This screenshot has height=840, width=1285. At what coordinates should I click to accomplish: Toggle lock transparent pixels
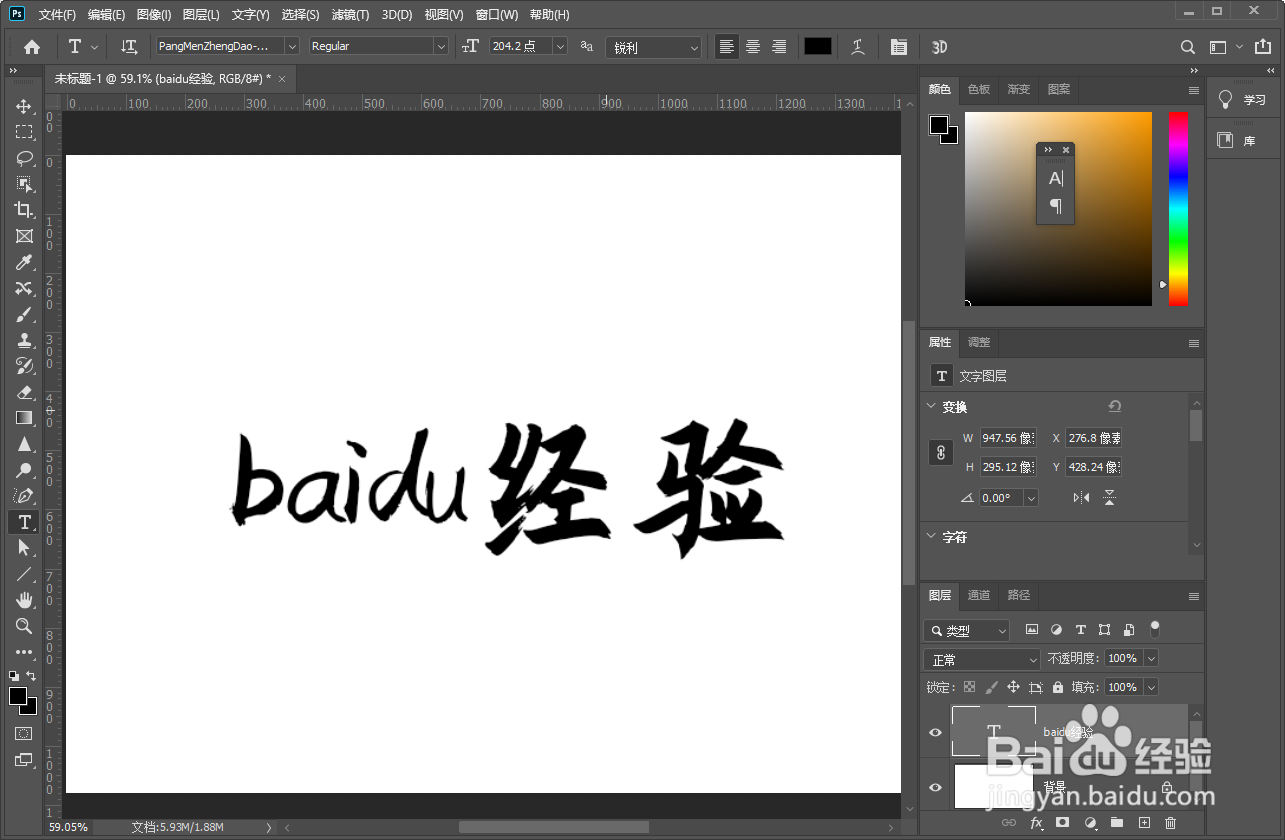point(969,687)
